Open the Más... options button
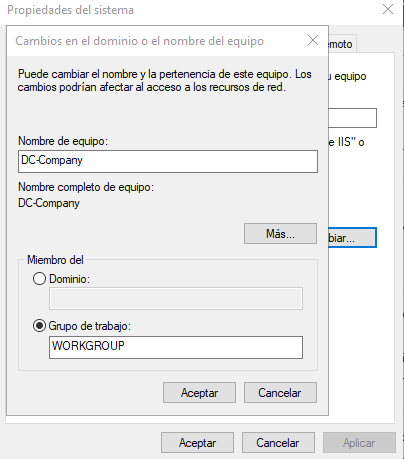The height and width of the screenshot is (459, 404). tap(280, 234)
